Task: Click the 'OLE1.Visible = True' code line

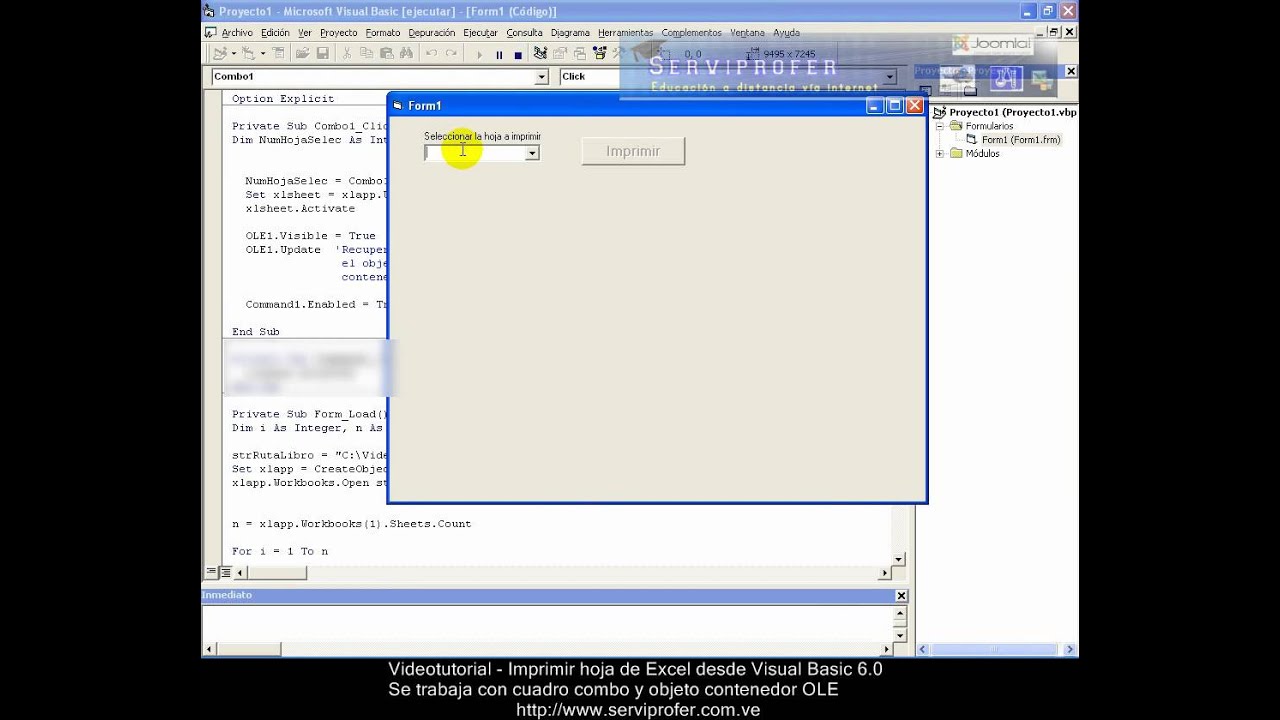Action: tap(311, 236)
